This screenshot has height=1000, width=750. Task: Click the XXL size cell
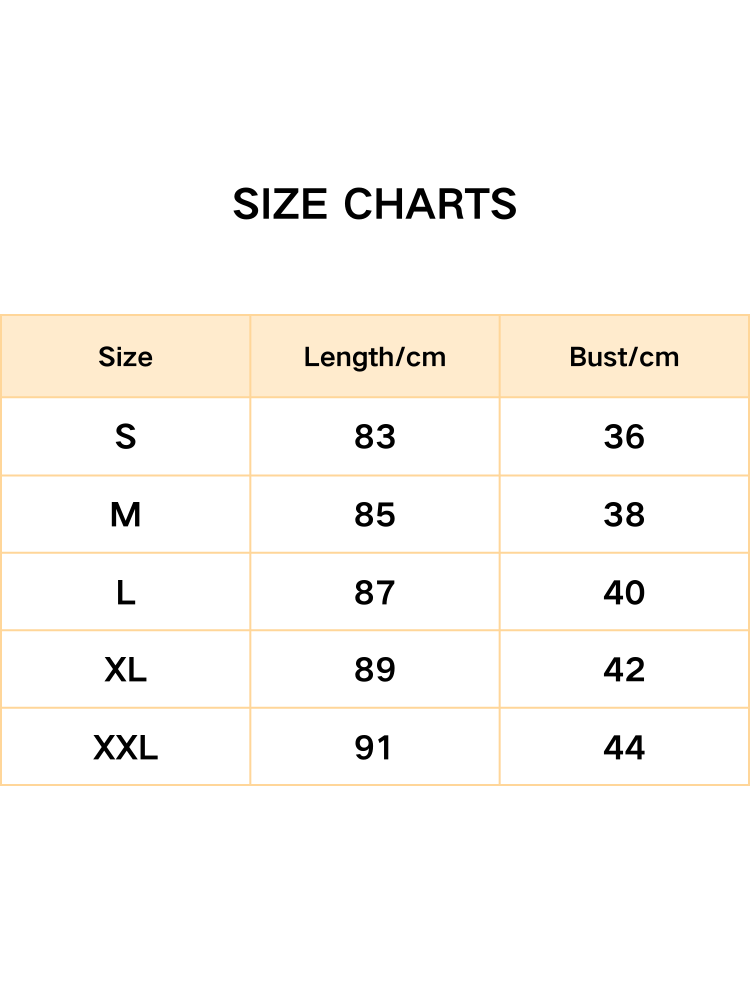coord(125,748)
